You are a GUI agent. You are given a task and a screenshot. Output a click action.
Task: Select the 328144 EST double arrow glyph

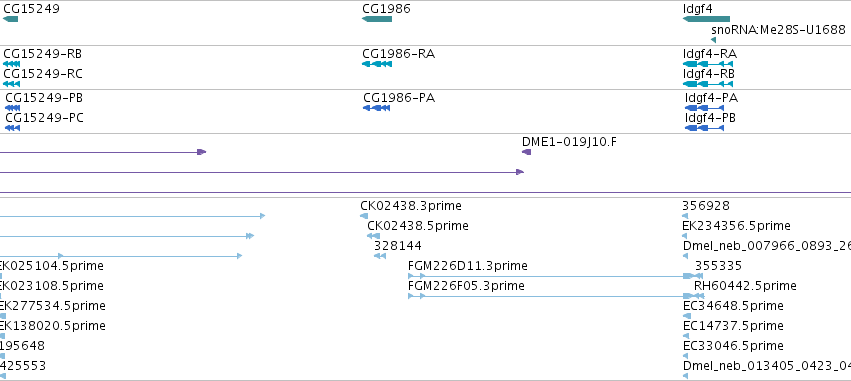point(380,256)
